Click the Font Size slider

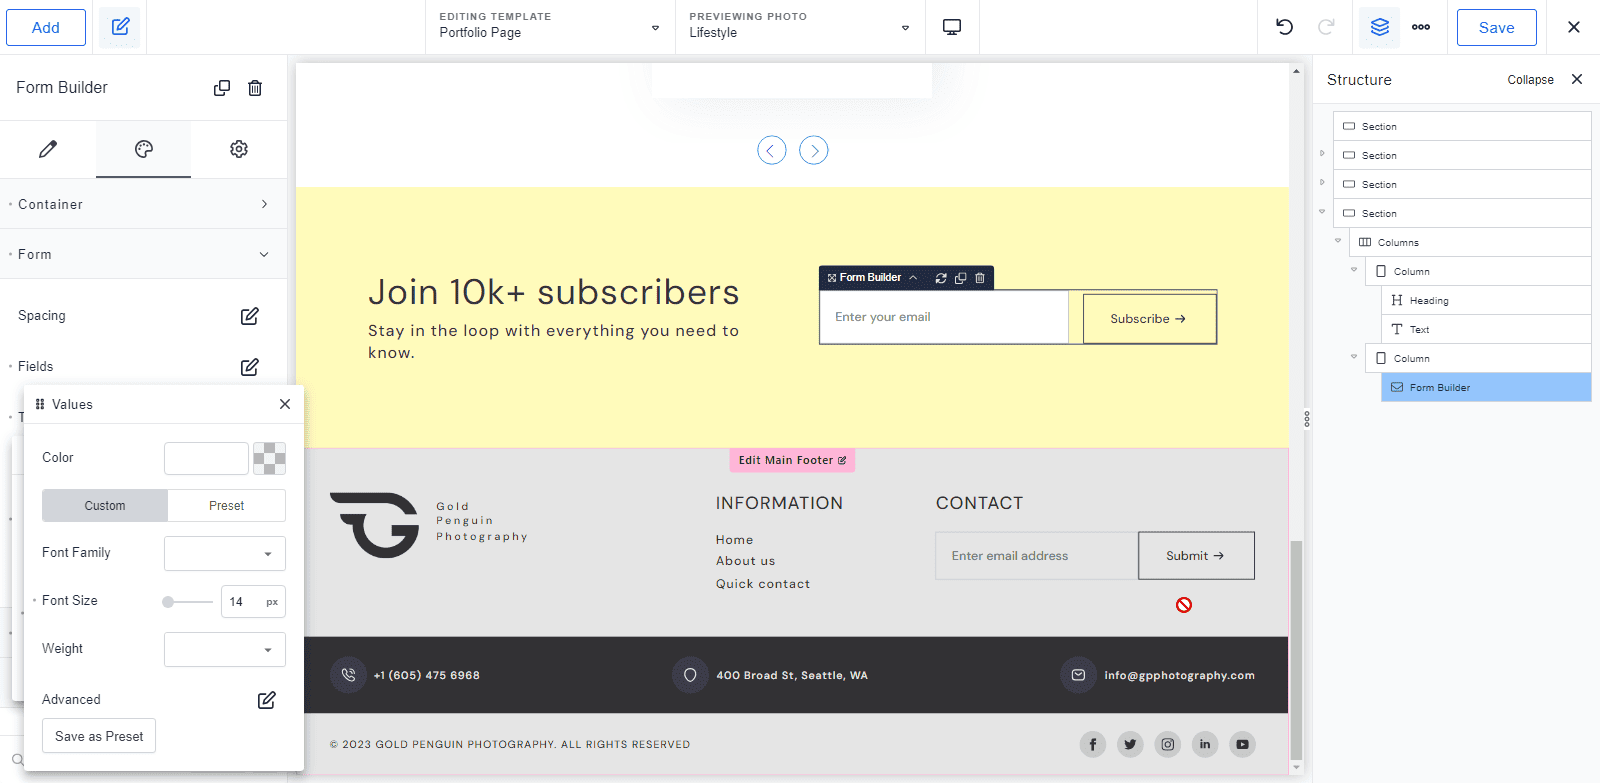point(188,602)
